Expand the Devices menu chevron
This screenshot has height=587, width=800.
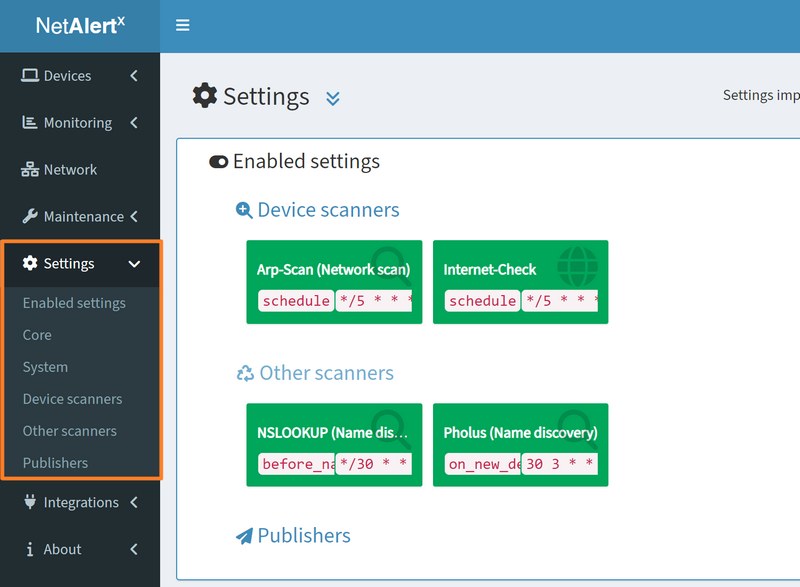[x=134, y=76]
